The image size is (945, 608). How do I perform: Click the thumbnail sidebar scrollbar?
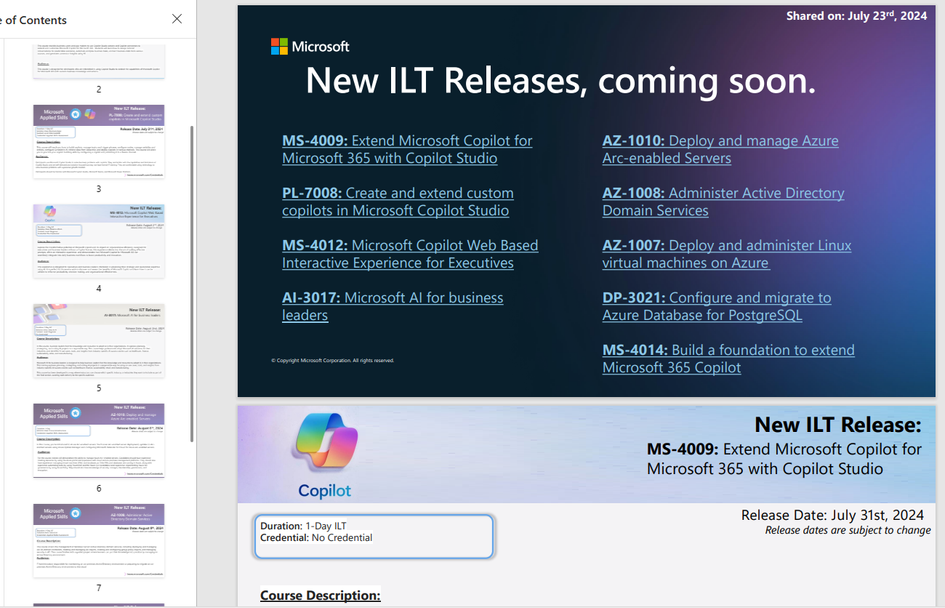coord(192,283)
